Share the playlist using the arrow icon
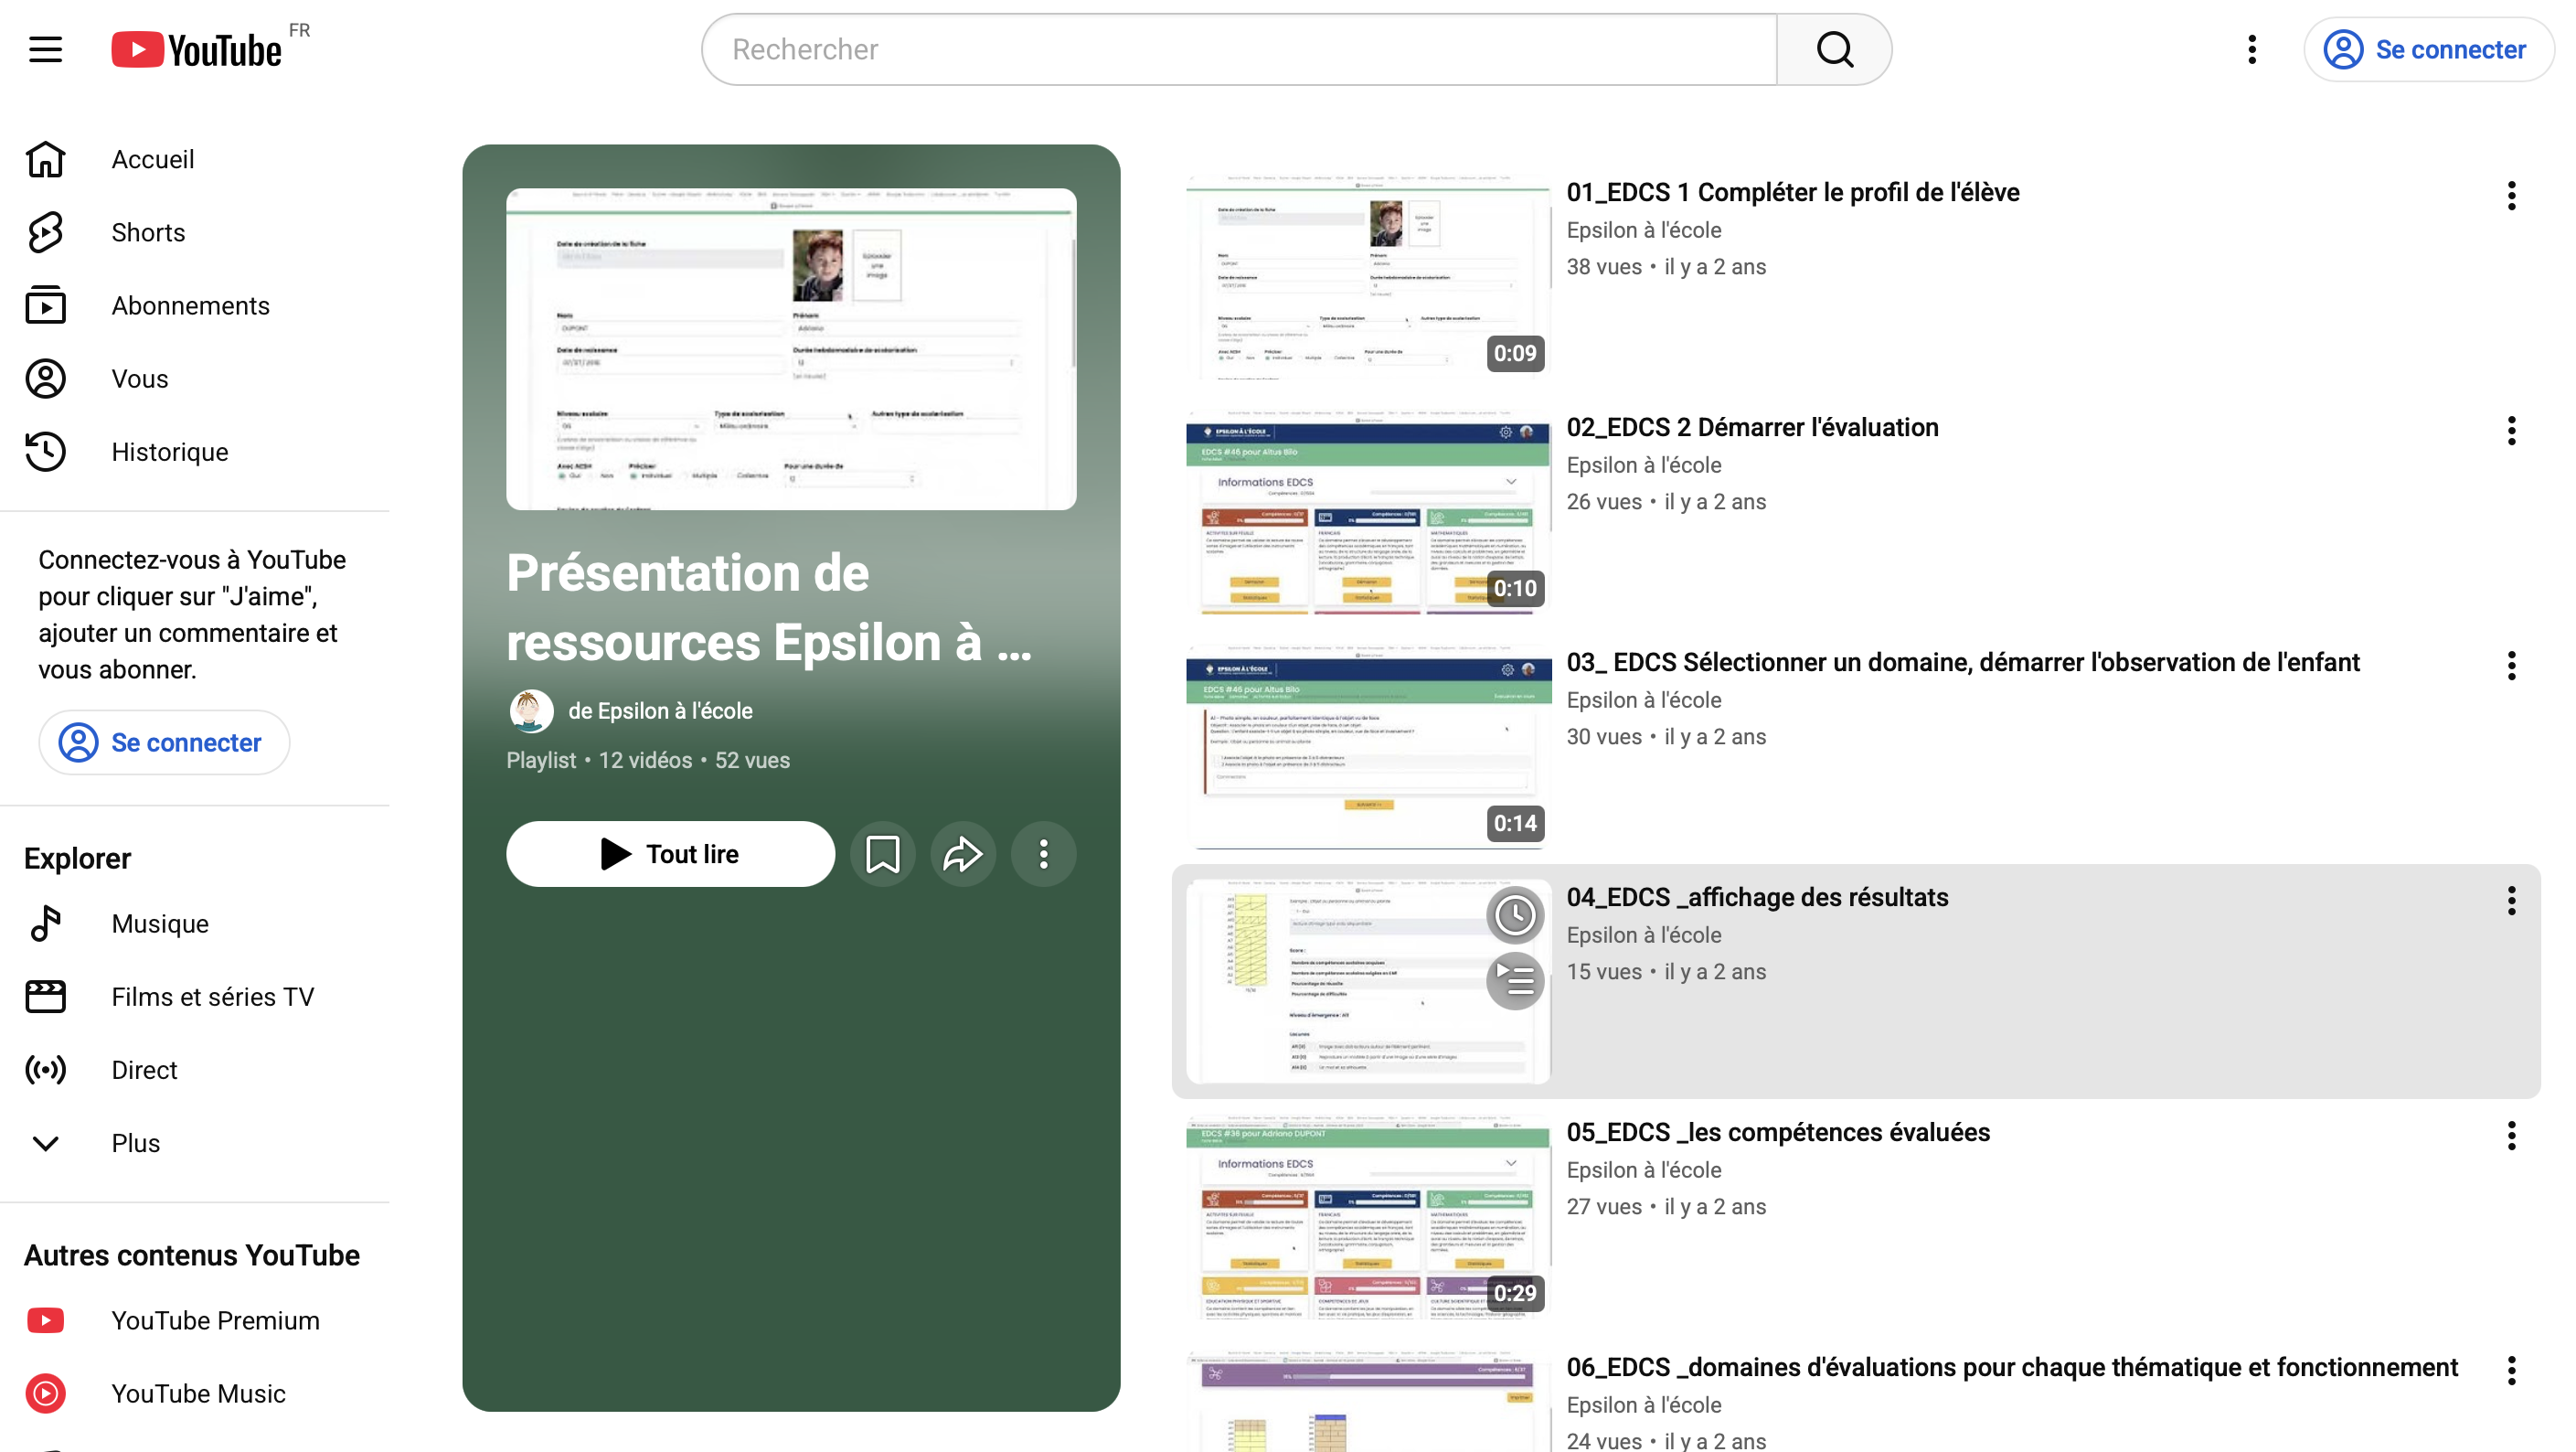 [962, 854]
